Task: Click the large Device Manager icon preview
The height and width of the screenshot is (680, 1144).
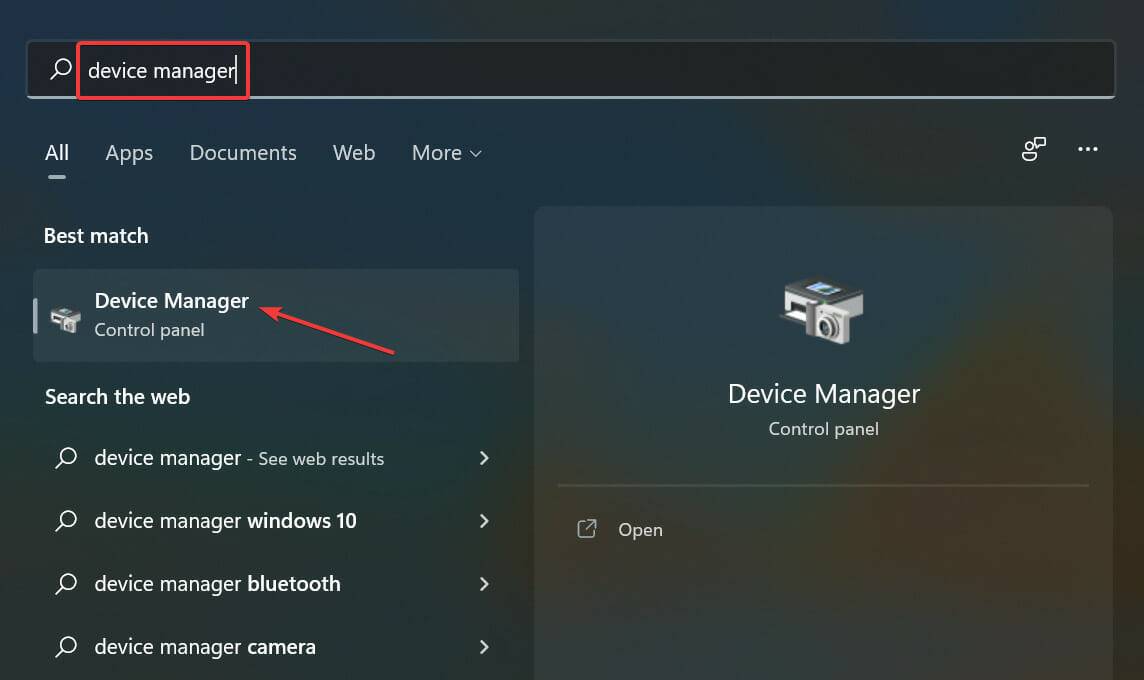Action: click(822, 310)
